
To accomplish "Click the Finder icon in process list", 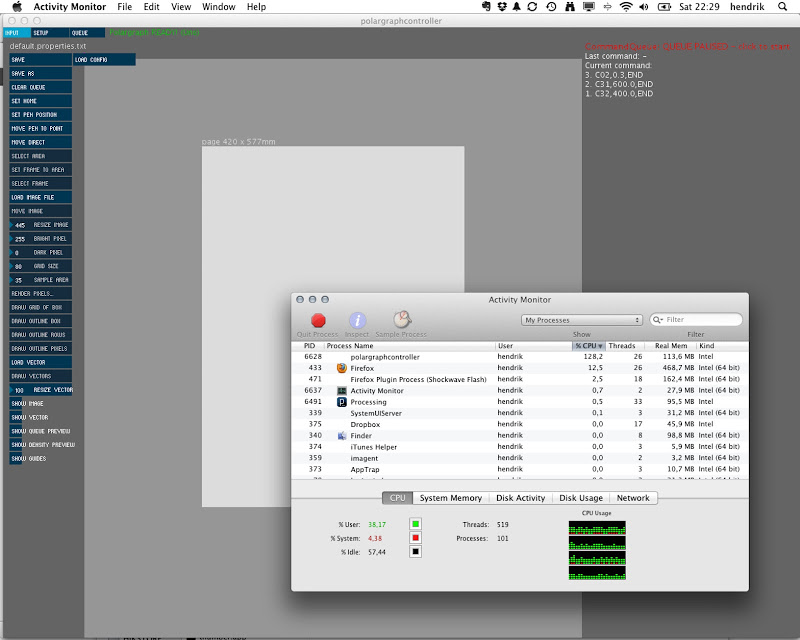I will [x=342, y=435].
